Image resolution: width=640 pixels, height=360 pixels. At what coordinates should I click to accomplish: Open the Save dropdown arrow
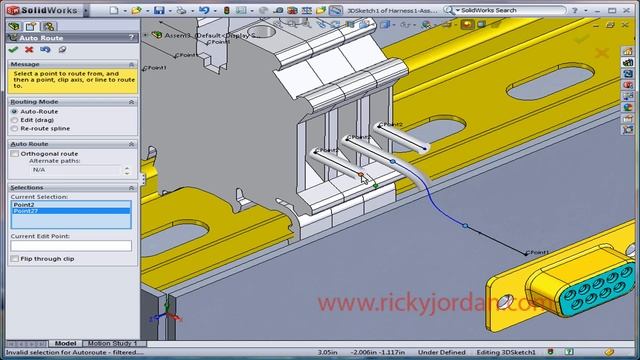point(169,11)
